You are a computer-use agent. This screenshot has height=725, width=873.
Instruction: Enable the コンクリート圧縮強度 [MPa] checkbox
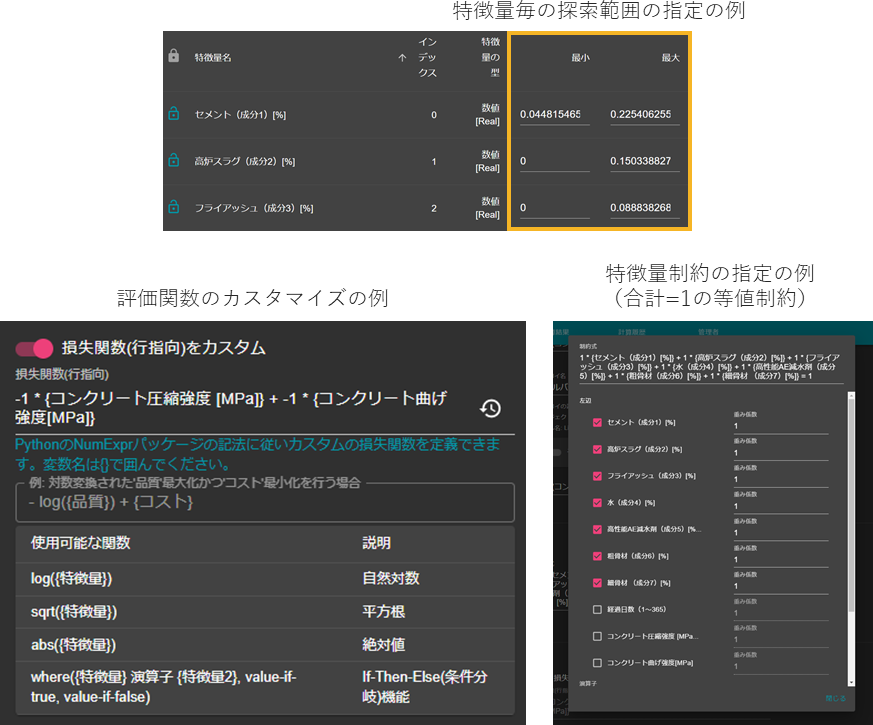tap(597, 636)
